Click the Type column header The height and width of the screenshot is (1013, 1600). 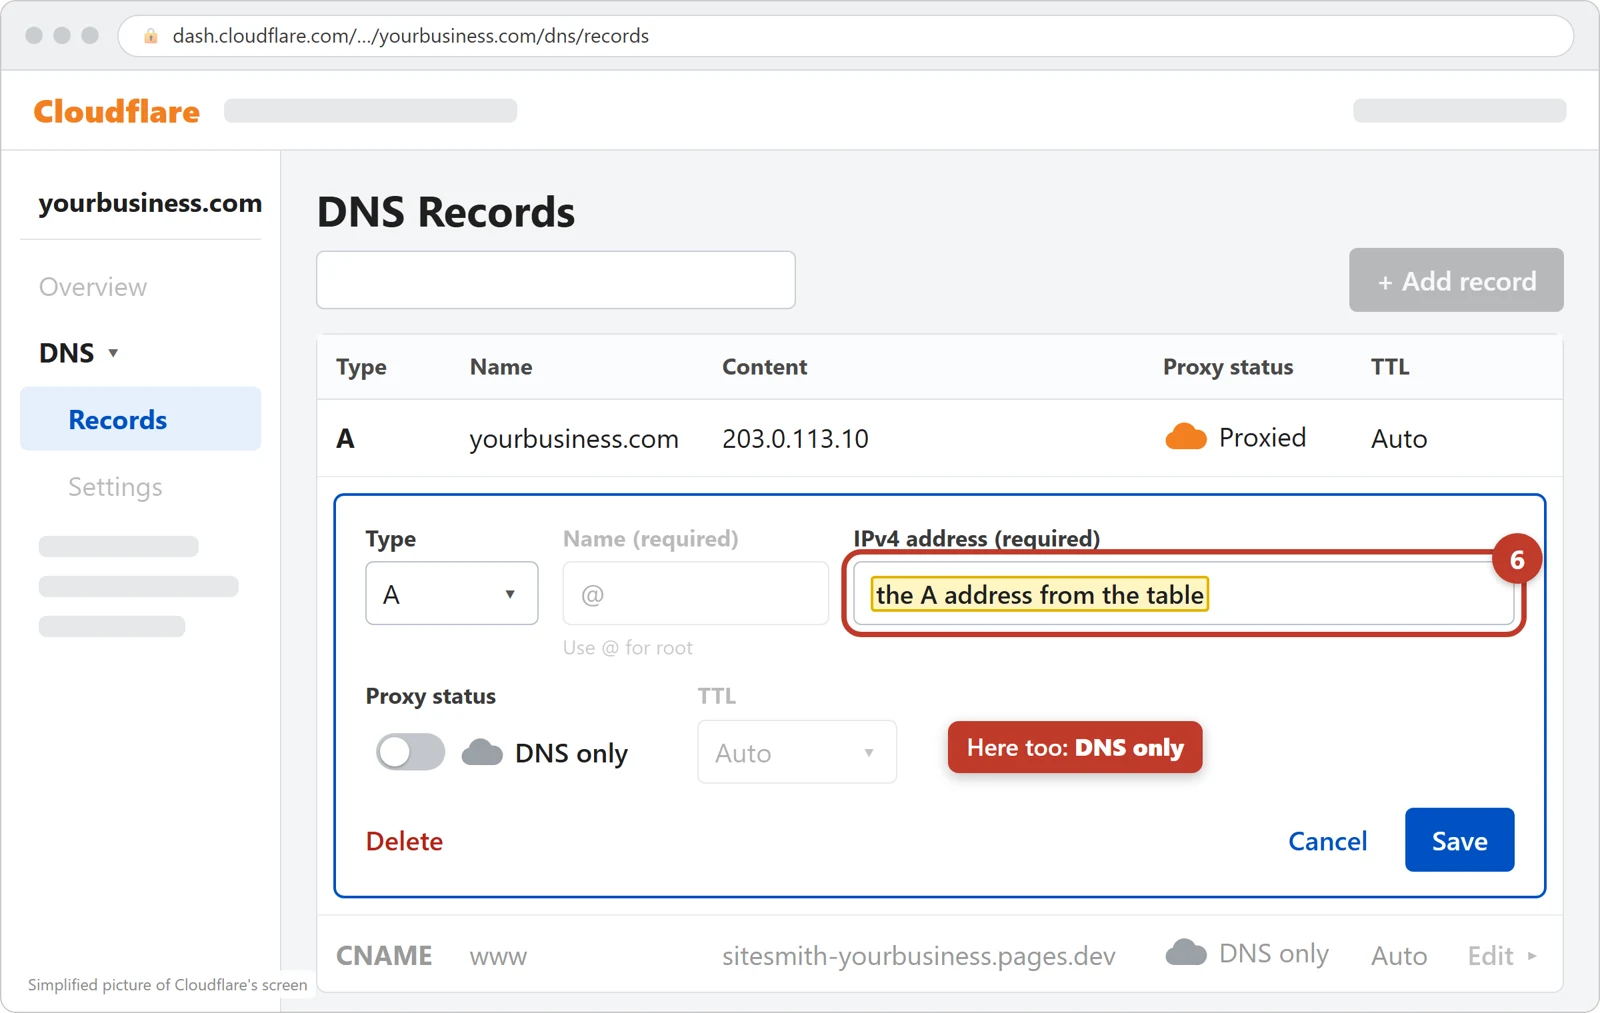[361, 367]
